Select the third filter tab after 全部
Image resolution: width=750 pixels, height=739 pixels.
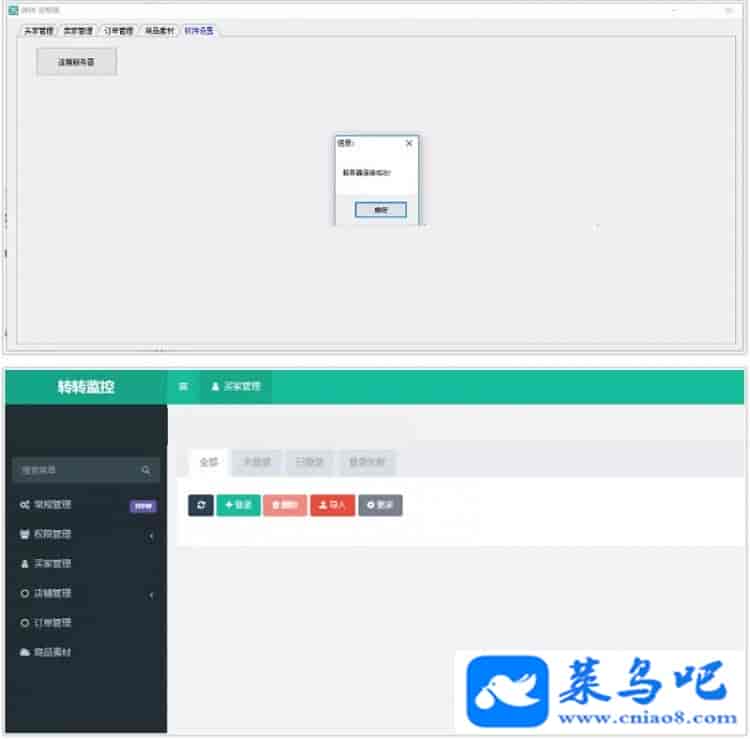(309, 463)
